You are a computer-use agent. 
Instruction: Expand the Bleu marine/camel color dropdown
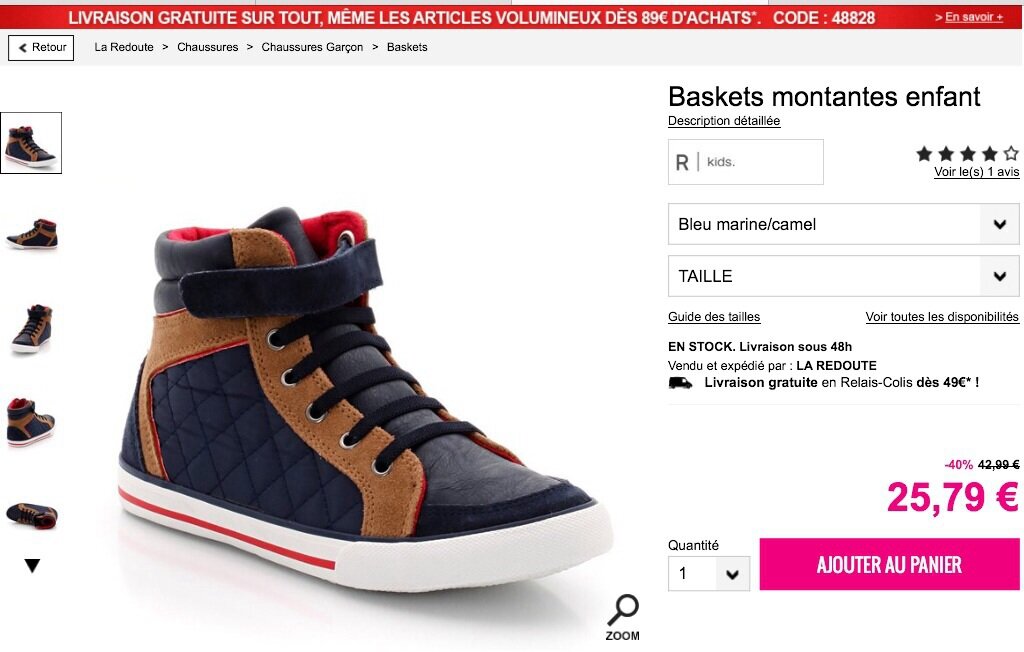[x=843, y=224]
